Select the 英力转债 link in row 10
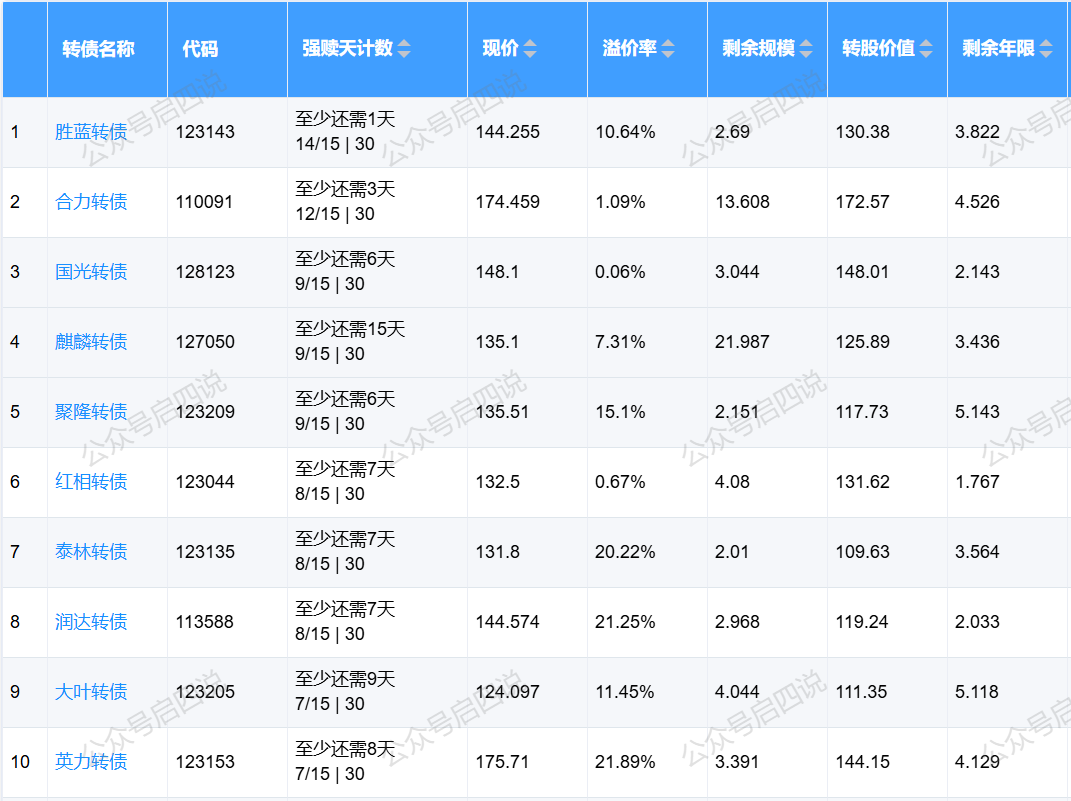Screen dimensions: 1071x801 [x=91, y=762]
